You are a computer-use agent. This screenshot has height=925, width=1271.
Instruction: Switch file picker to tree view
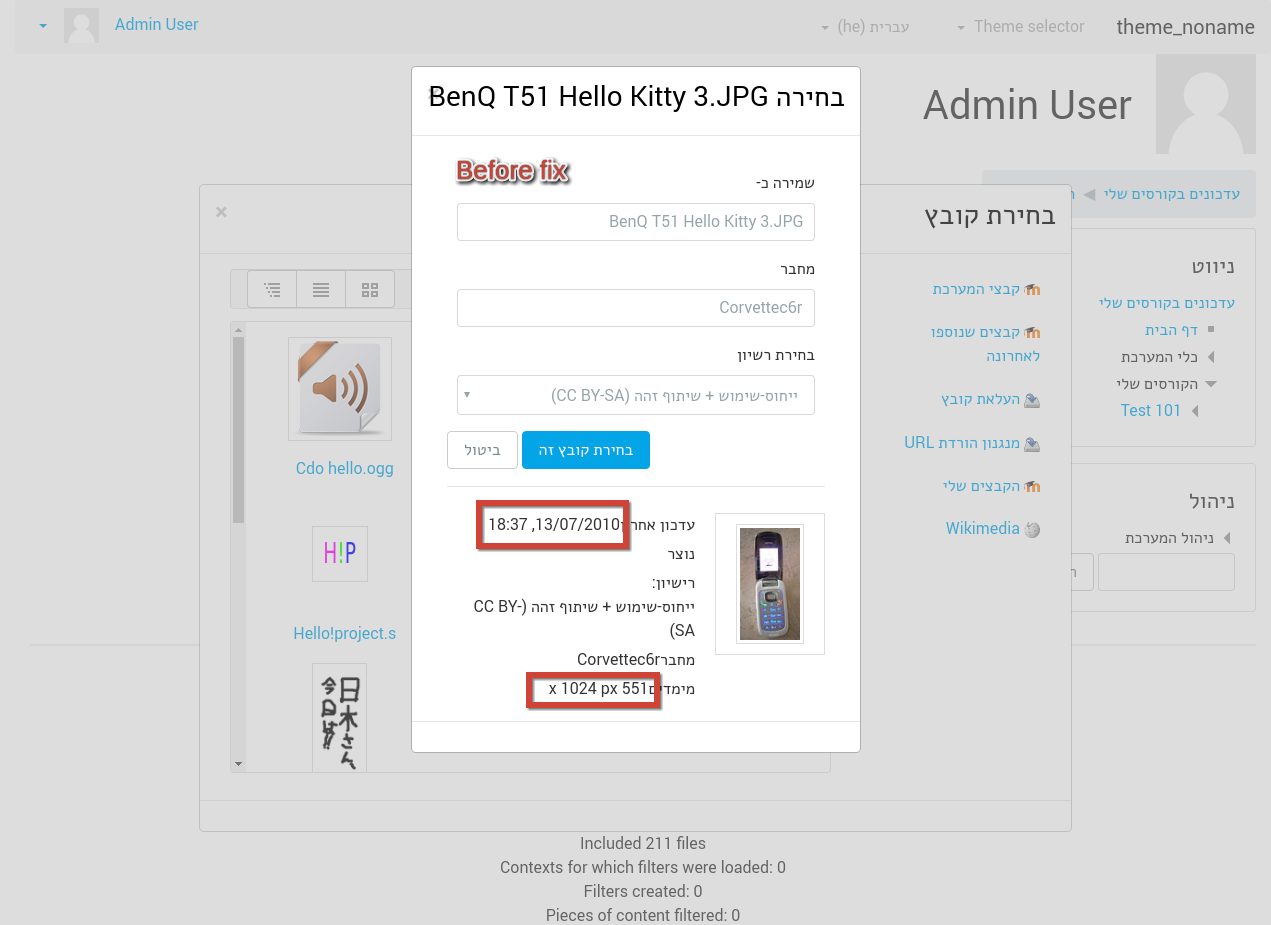tap(272, 290)
